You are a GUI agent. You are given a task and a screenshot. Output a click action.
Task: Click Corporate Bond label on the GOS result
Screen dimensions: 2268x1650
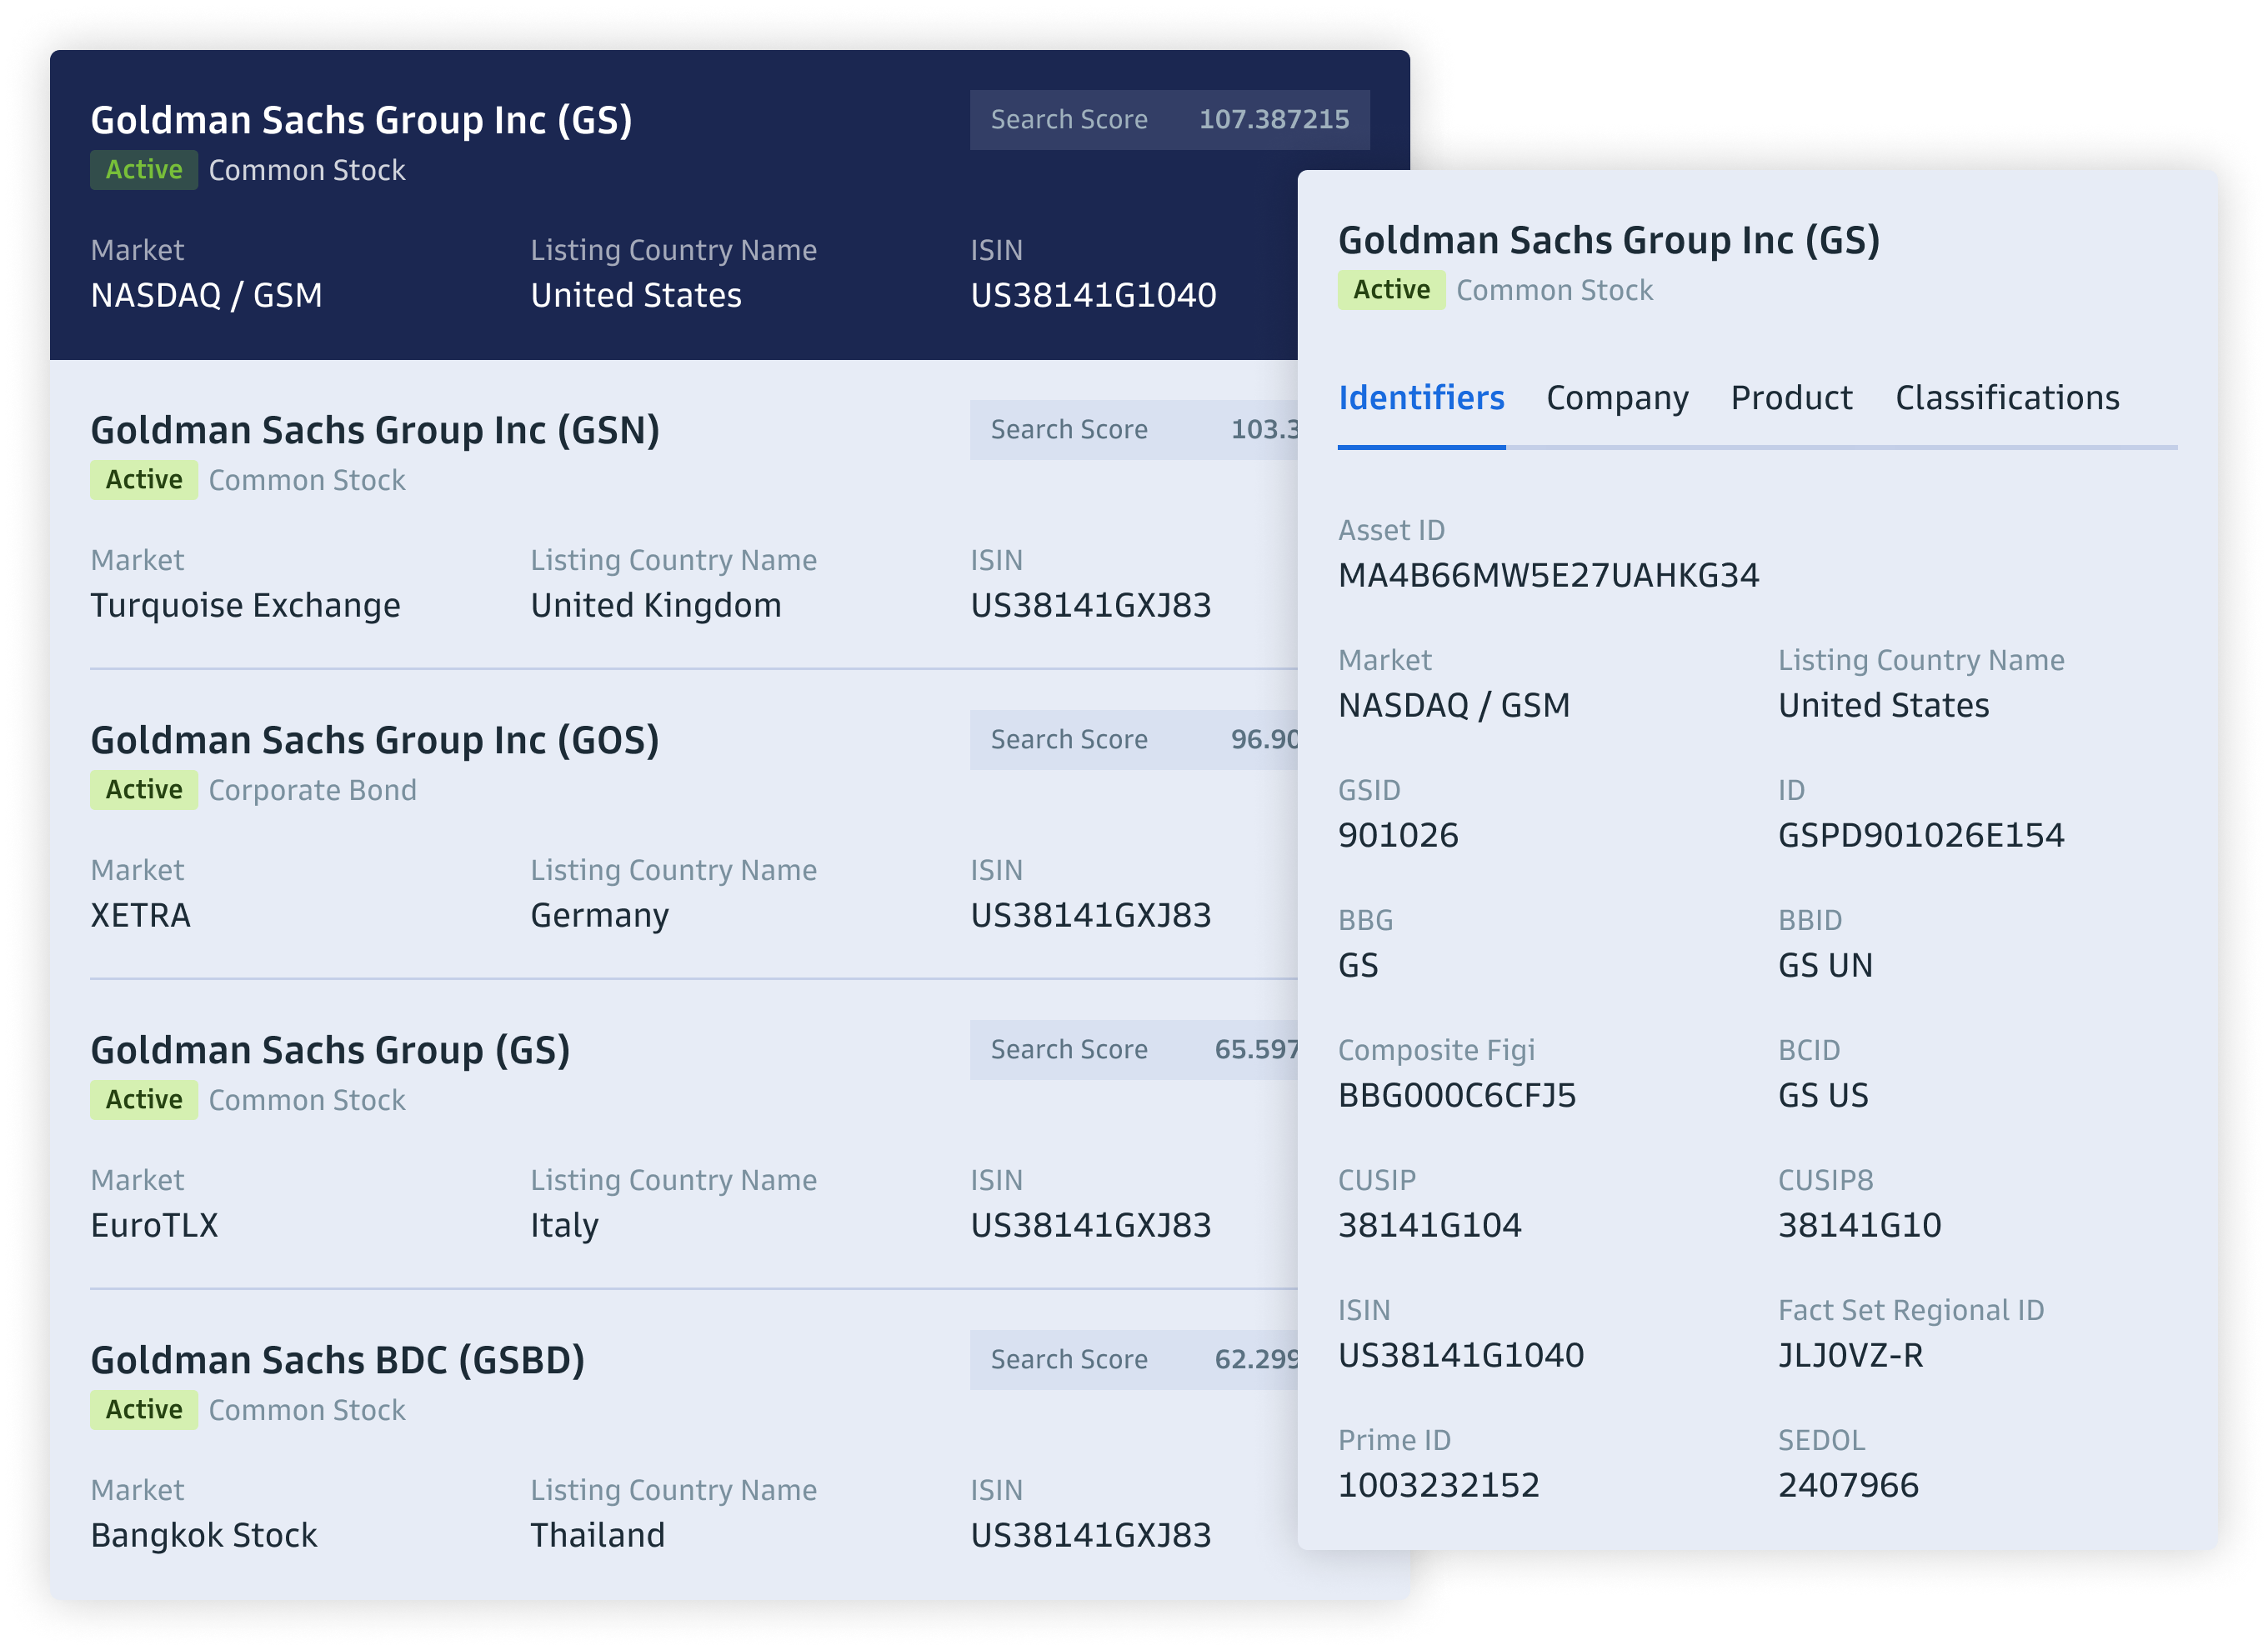(312, 790)
